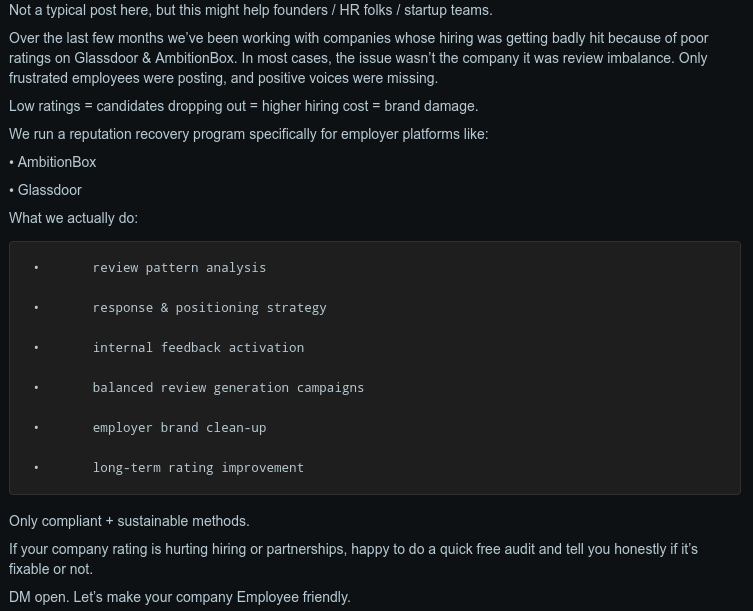Click the "We run a reputation recovery program" sentence
This screenshot has height=611, width=753.
pos(248,134)
